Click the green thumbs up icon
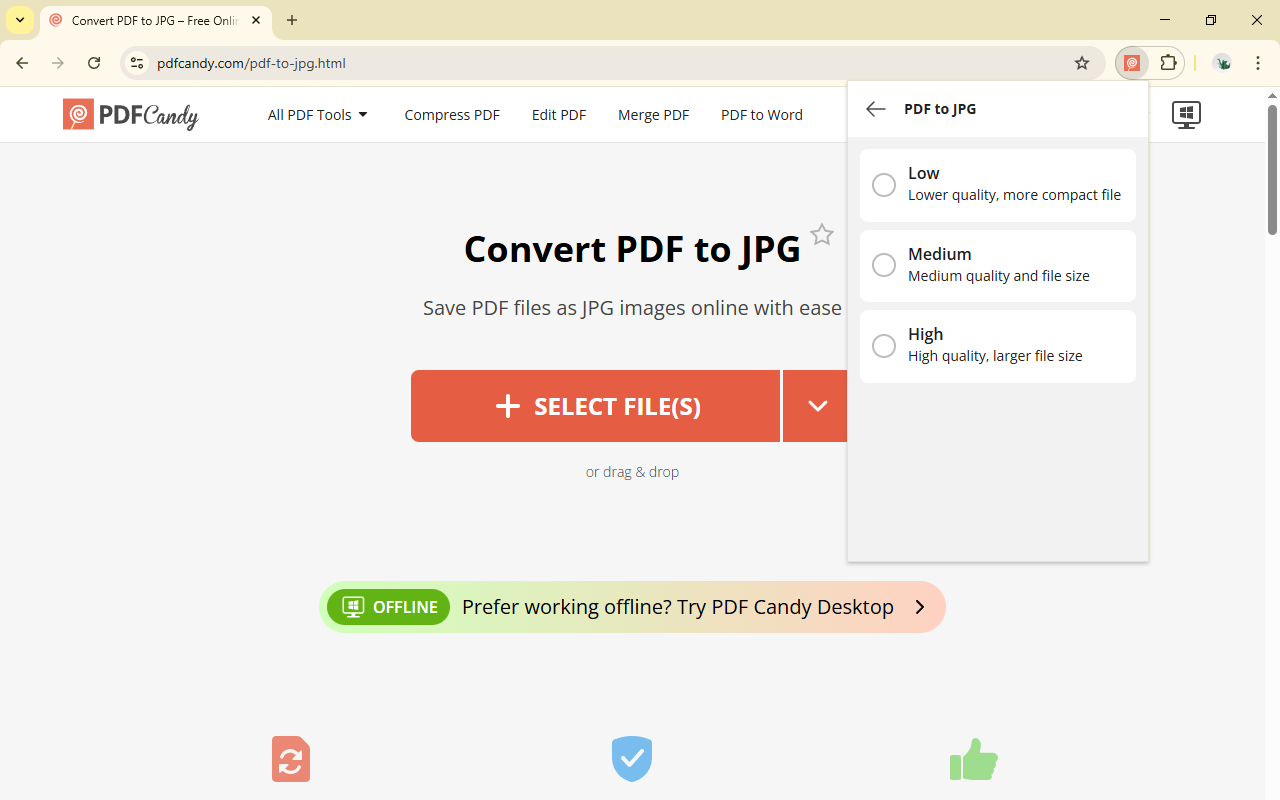Screen dimensions: 1280x800 tap(973, 758)
